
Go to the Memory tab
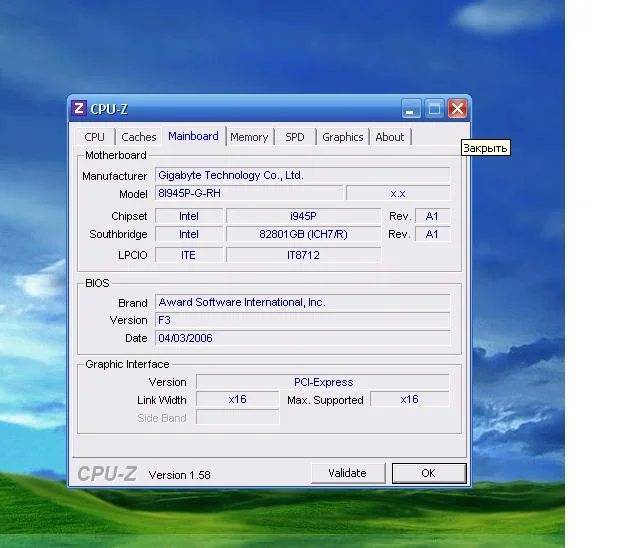click(x=249, y=137)
